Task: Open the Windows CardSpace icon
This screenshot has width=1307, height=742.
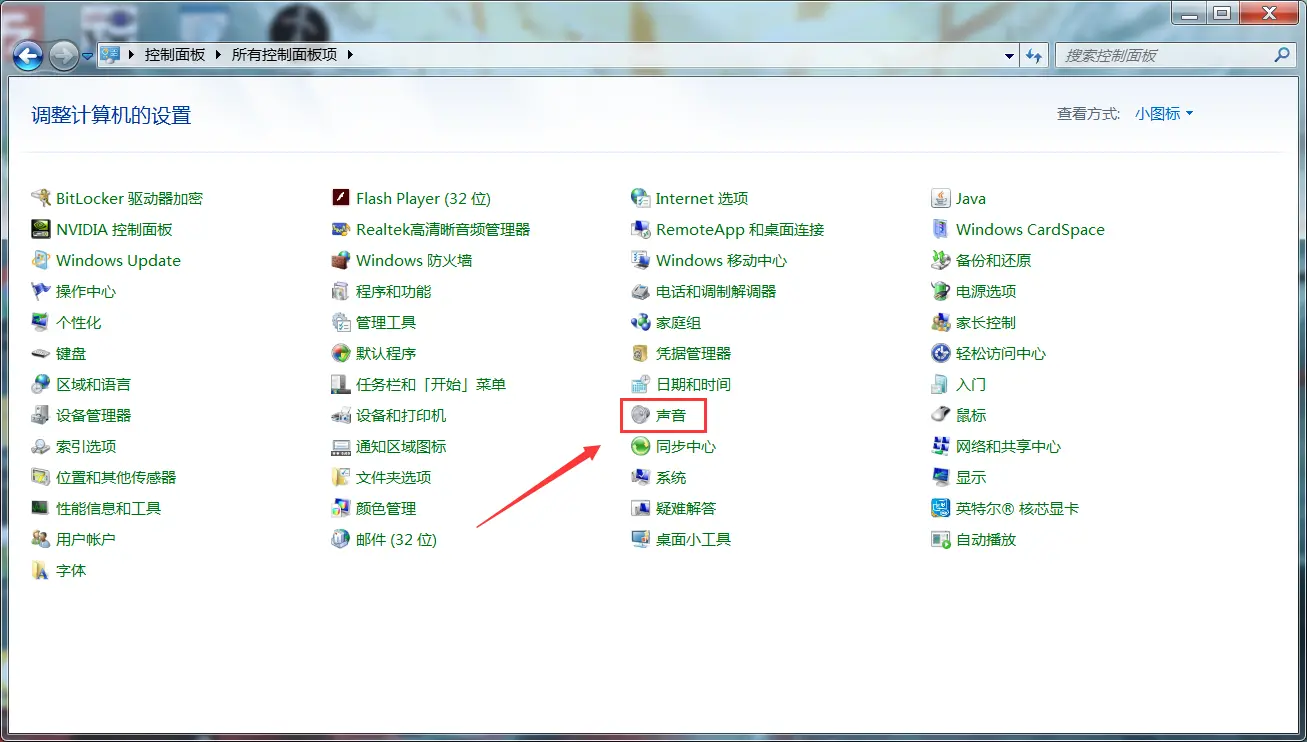Action: tap(940, 229)
